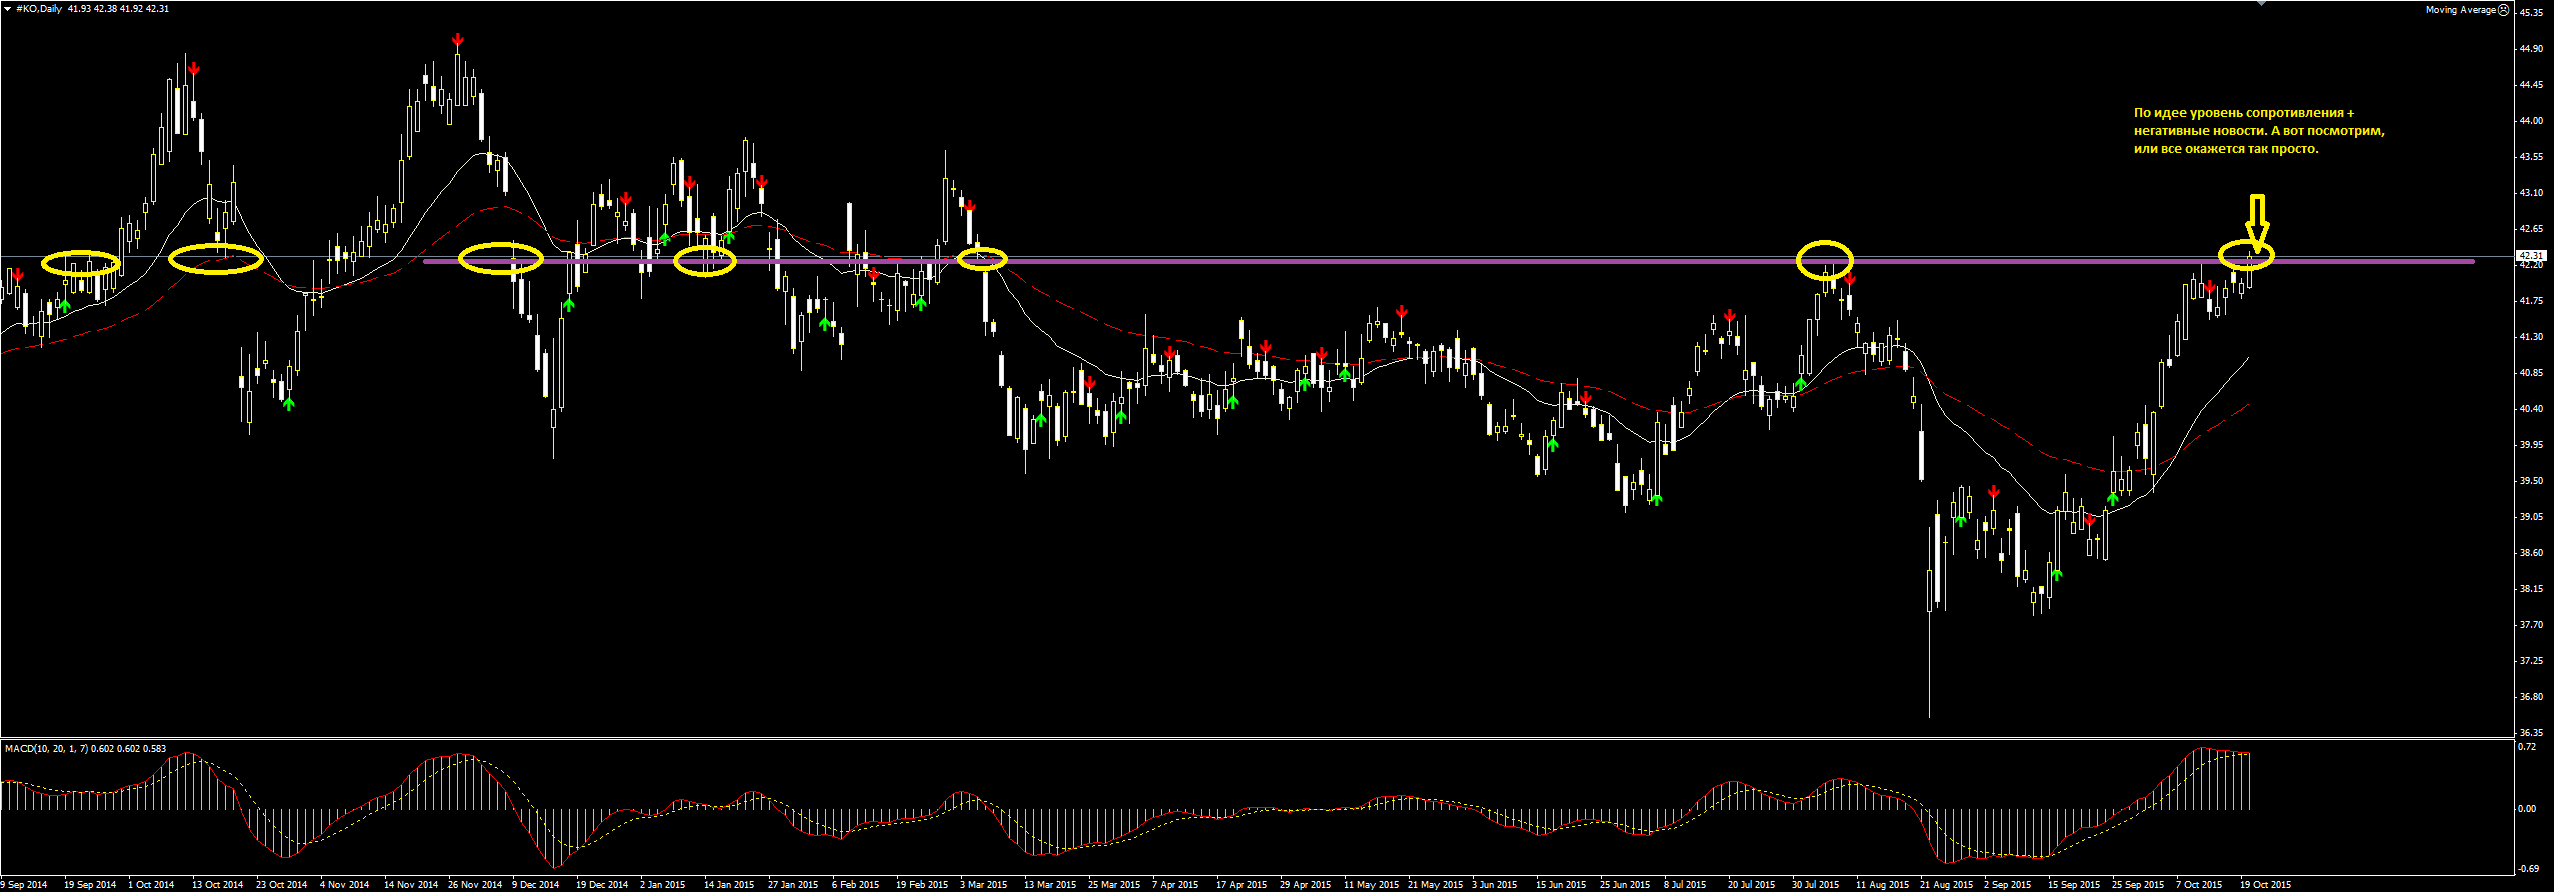Viewport: 2554px width, 892px height.
Task: Click the current price tag 42.31
Action: point(2531,256)
